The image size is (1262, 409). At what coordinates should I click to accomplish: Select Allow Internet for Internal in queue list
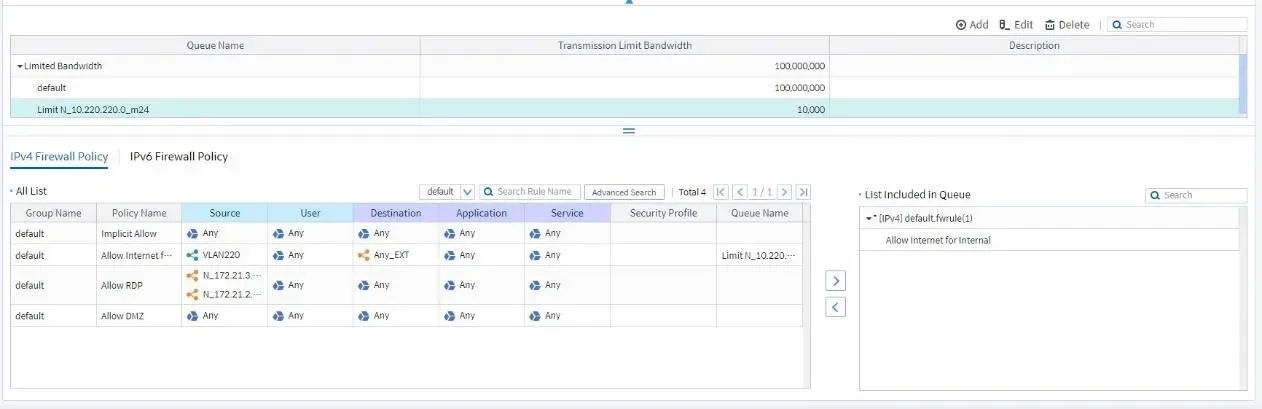coord(938,240)
